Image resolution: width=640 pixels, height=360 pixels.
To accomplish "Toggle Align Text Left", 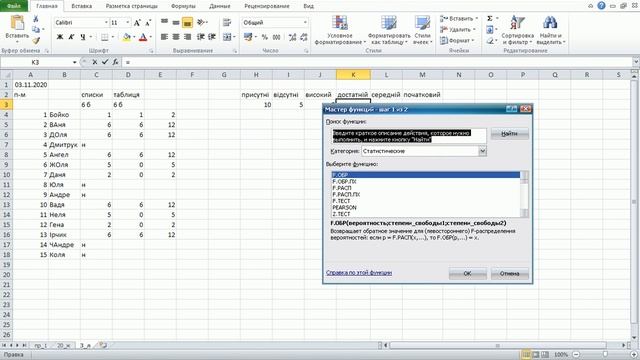I will point(164,37).
